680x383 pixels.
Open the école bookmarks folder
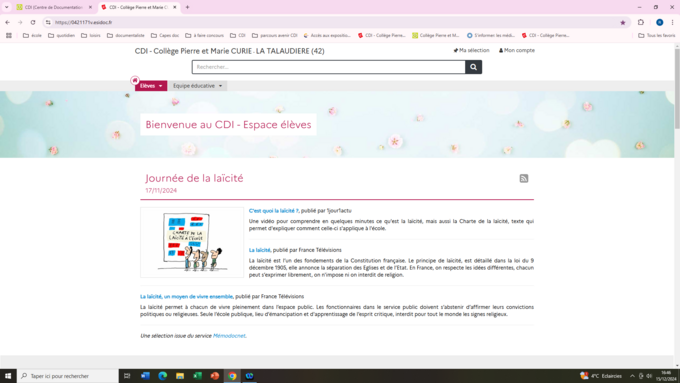pos(32,36)
